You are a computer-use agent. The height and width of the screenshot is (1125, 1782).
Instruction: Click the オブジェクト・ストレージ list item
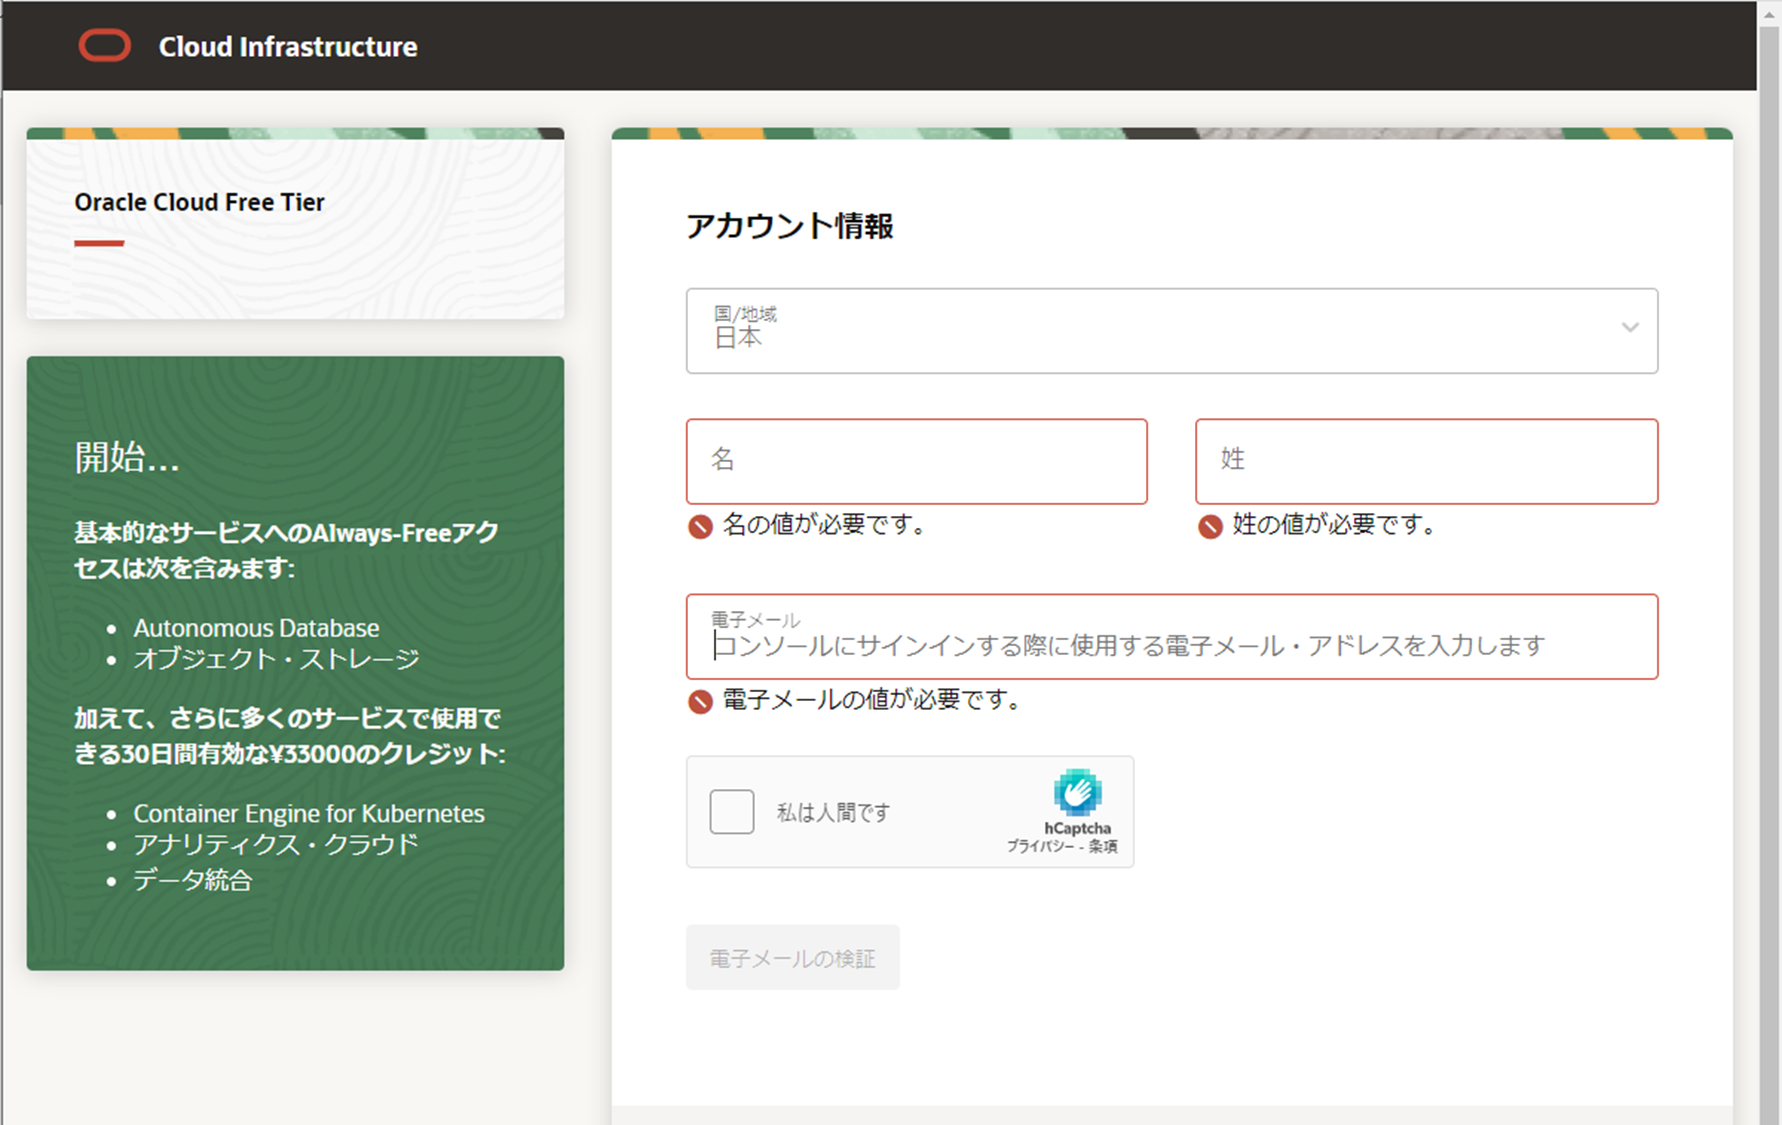tap(276, 659)
